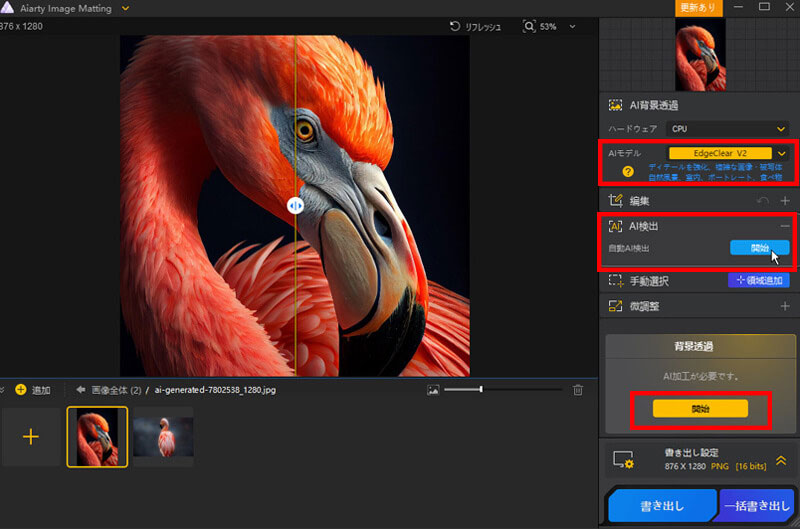Click the export settings monitor gear icon
This screenshot has width=800, height=529.
point(625,460)
